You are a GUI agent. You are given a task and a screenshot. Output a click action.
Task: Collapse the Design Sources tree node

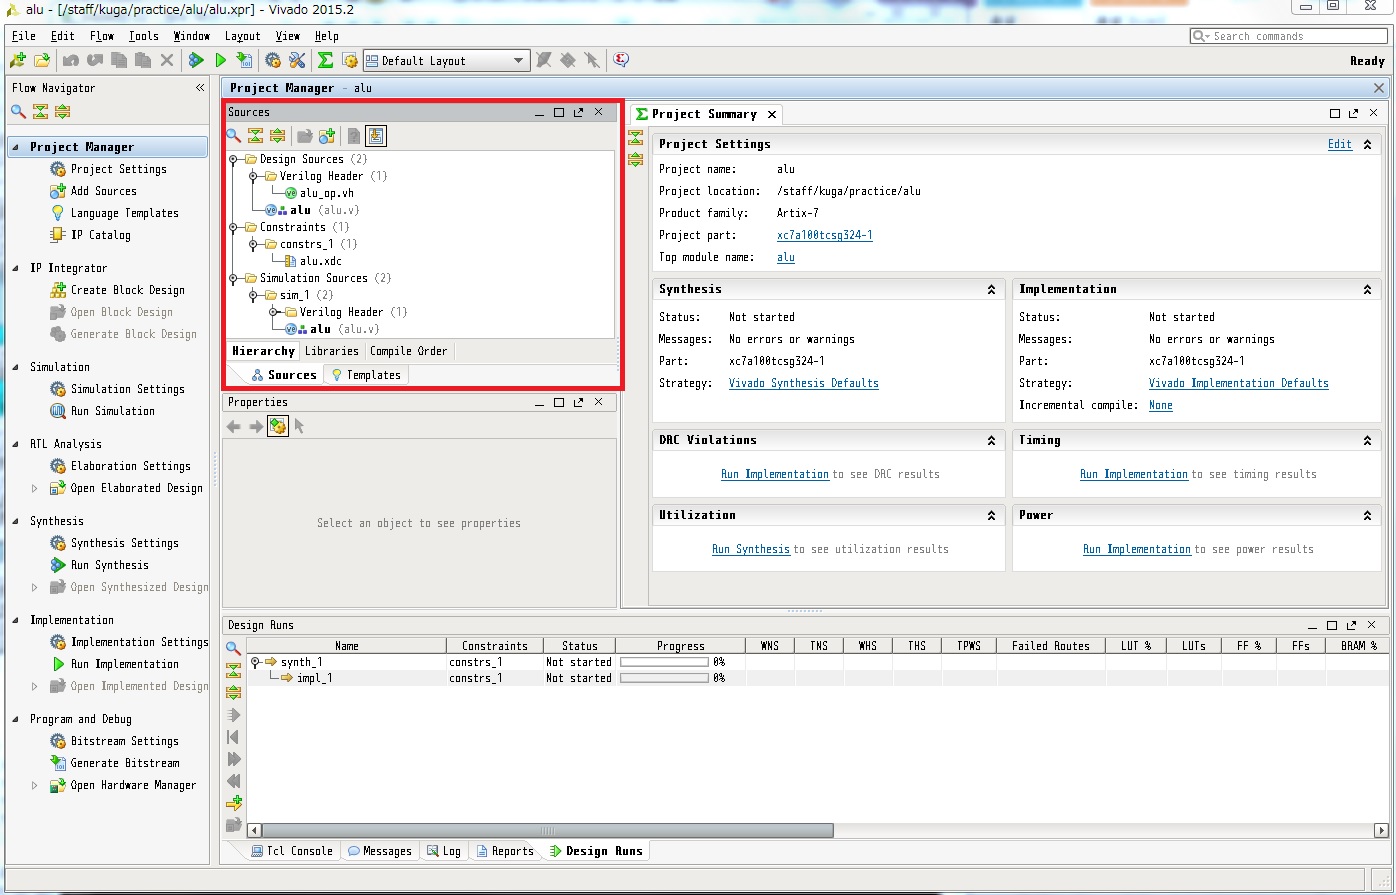[233, 159]
